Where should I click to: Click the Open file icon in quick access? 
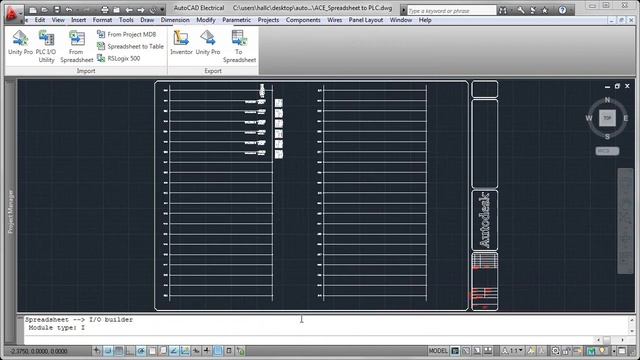click(x=45, y=10)
